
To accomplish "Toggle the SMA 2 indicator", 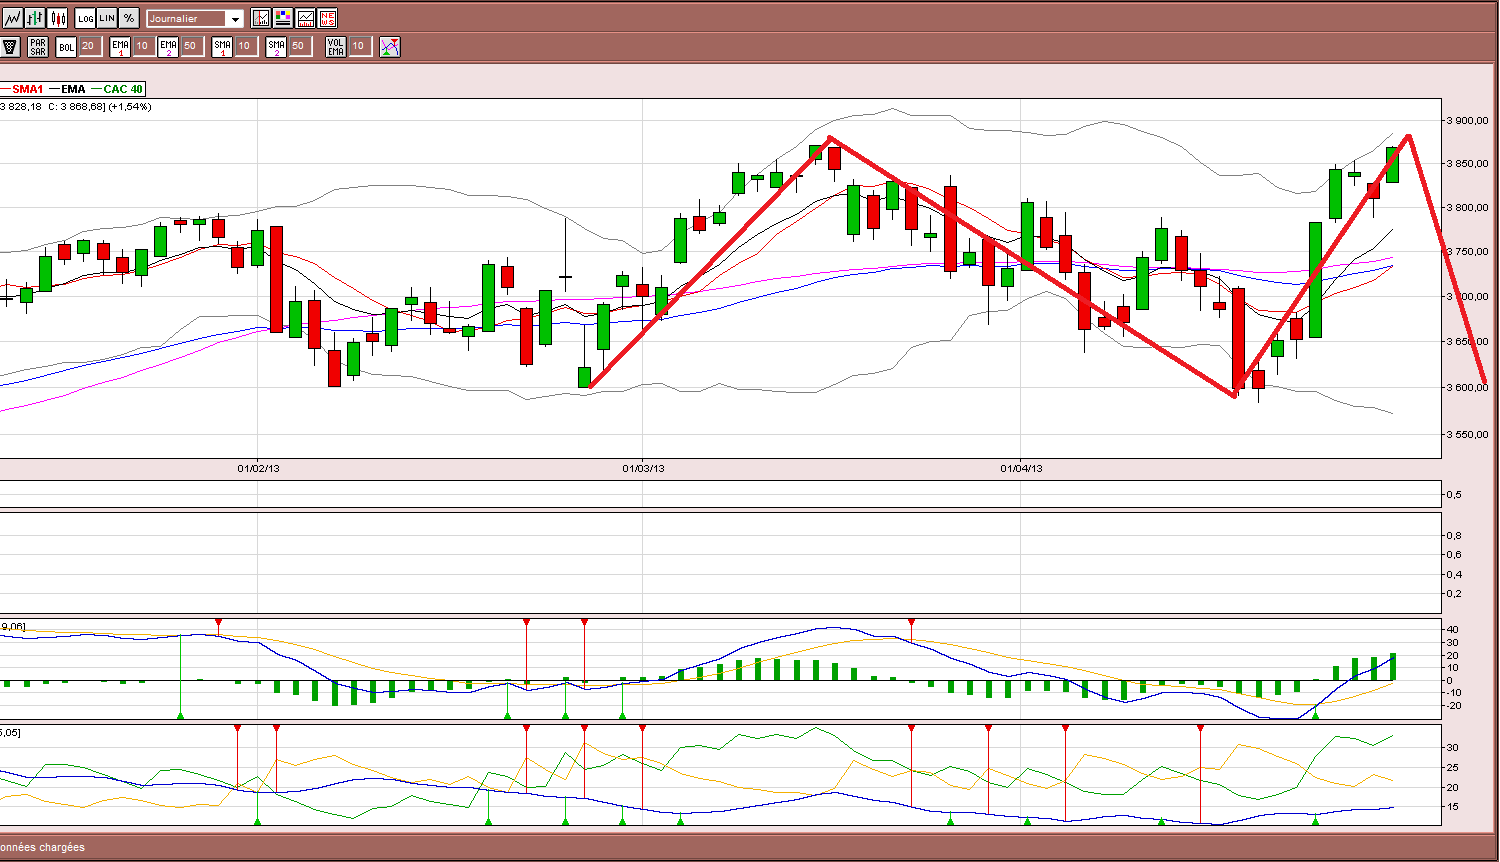I will (x=276, y=46).
